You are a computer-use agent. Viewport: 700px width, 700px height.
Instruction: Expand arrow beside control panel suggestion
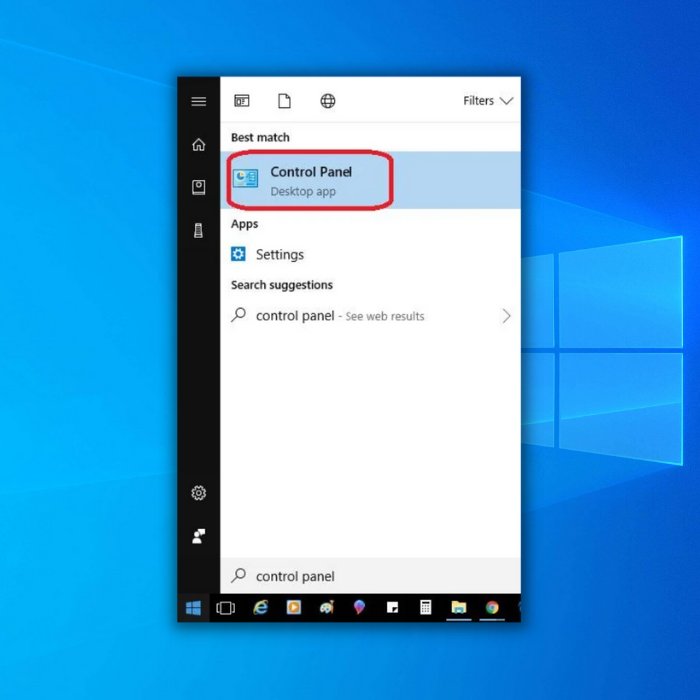click(506, 316)
